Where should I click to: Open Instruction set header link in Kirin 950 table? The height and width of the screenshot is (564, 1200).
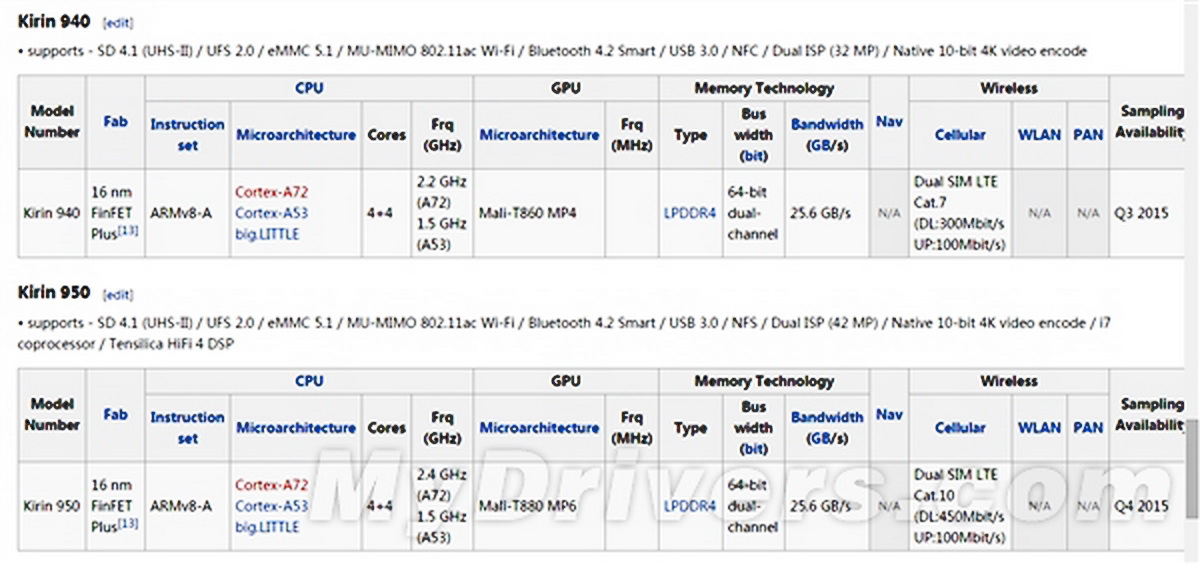click(187, 427)
